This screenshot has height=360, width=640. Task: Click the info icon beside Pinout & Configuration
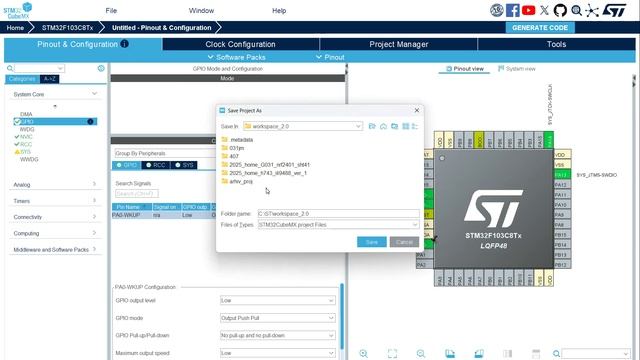click(124, 44)
